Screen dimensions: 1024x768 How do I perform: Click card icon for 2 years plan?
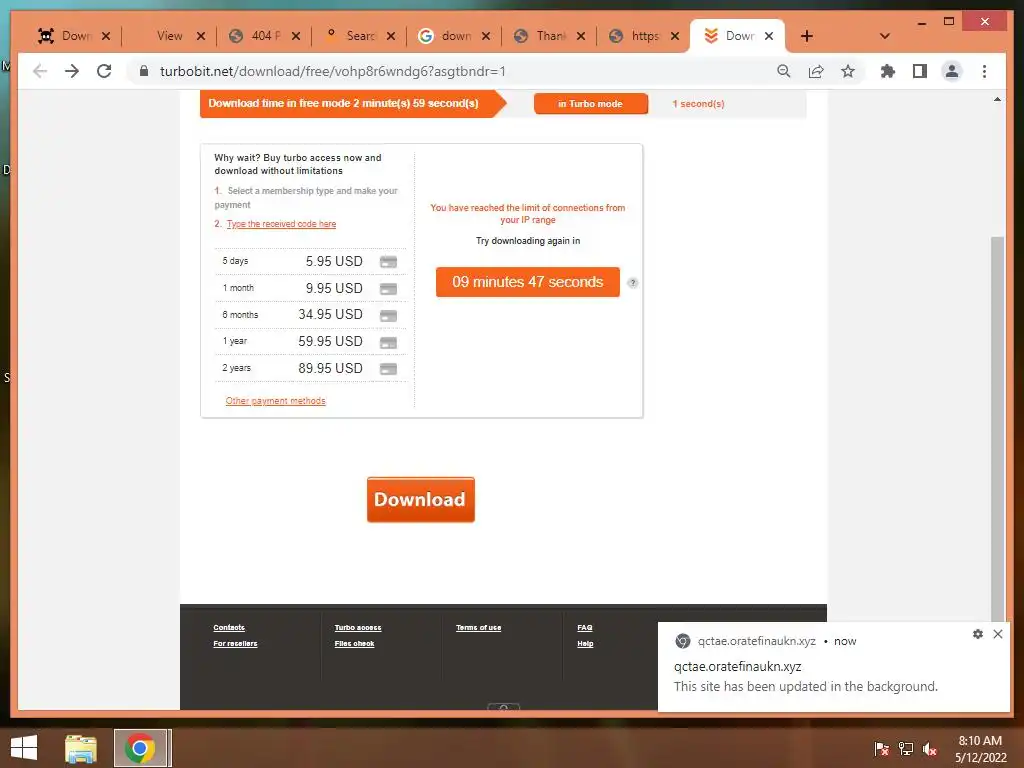[x=389, y=369]
